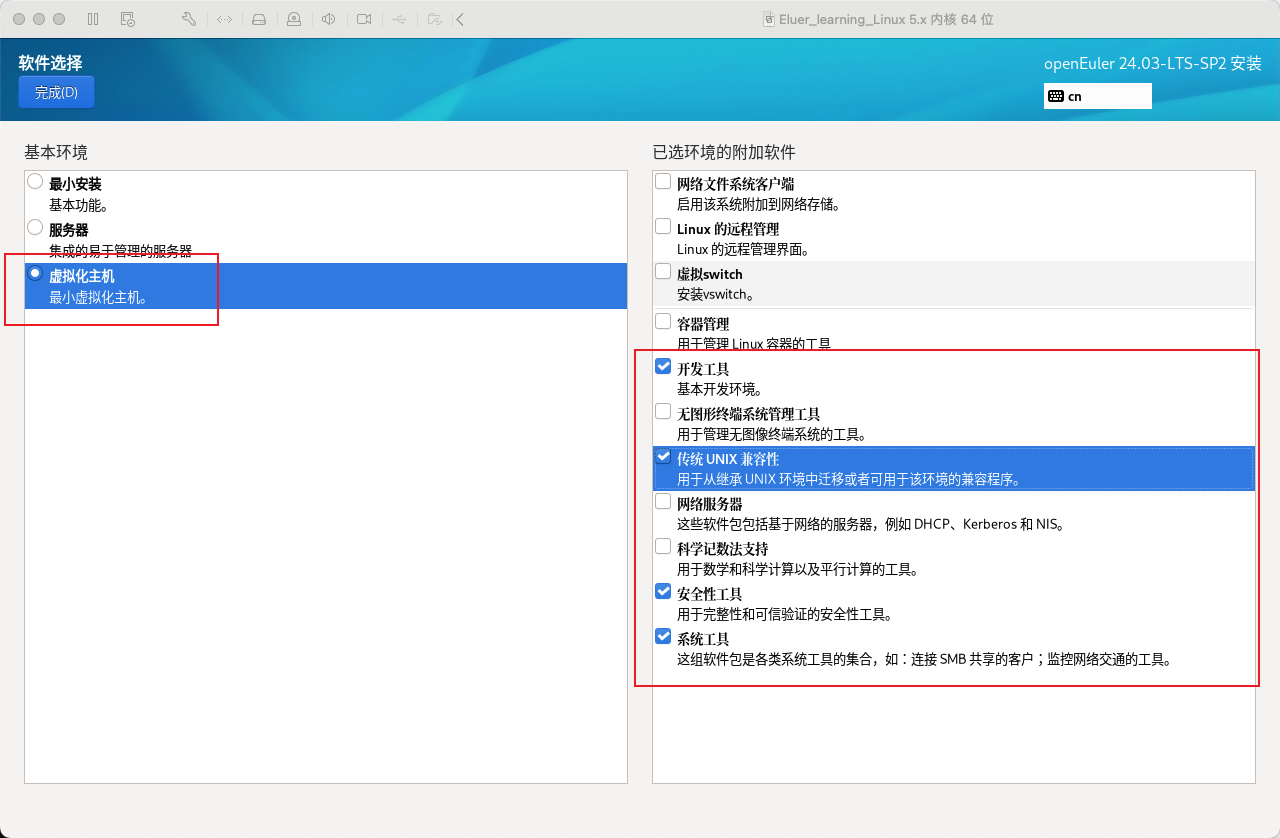Click 完成(D) to finish software selection

click(56, 92)
